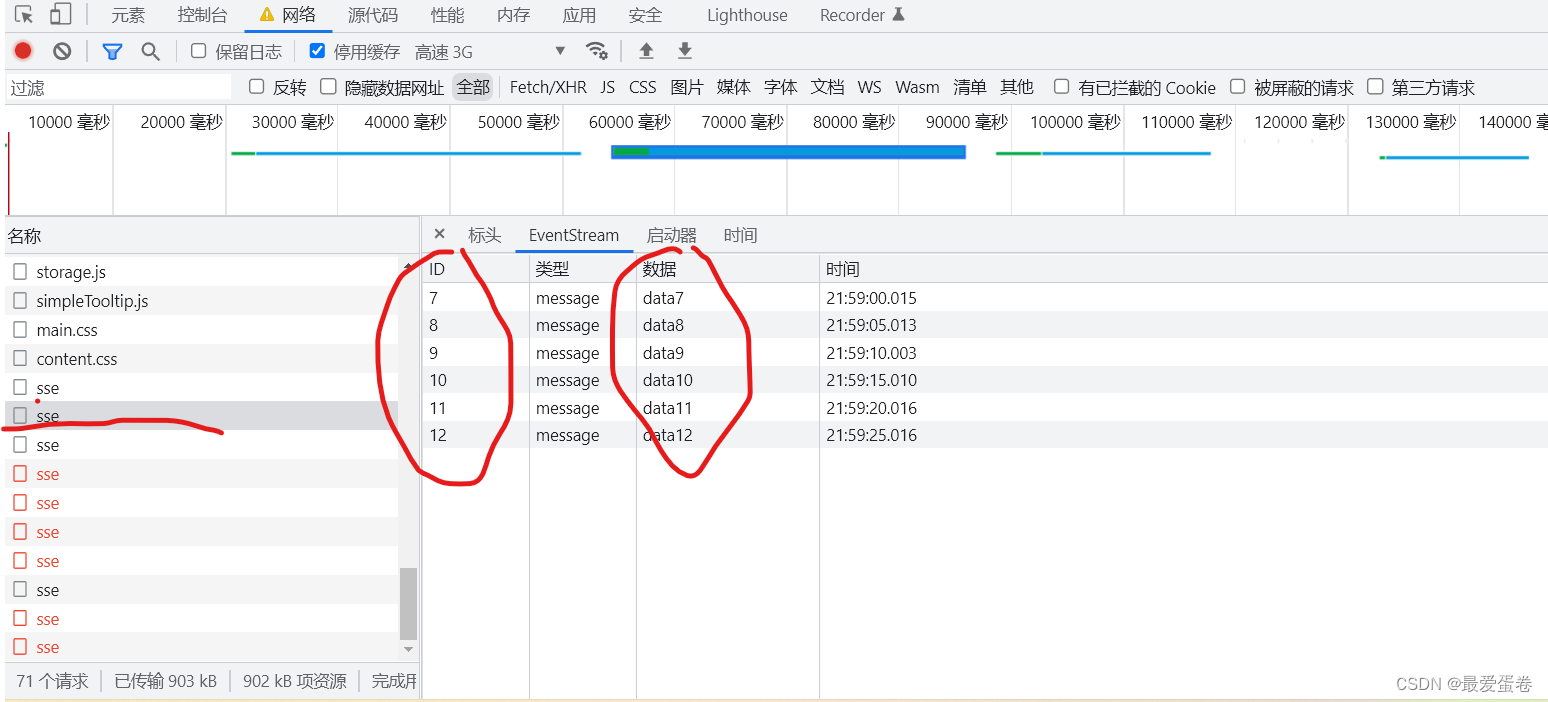This screenshot has width=1548, height=702.
Task: Enable the 反转 filter checkbox
Action: 256,87
